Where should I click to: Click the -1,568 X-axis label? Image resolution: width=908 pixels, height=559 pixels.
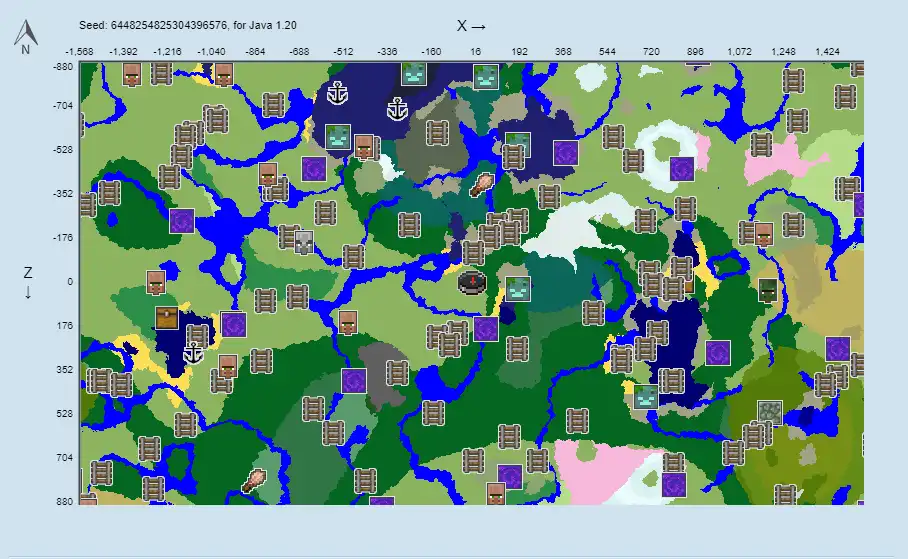(79, 52)
